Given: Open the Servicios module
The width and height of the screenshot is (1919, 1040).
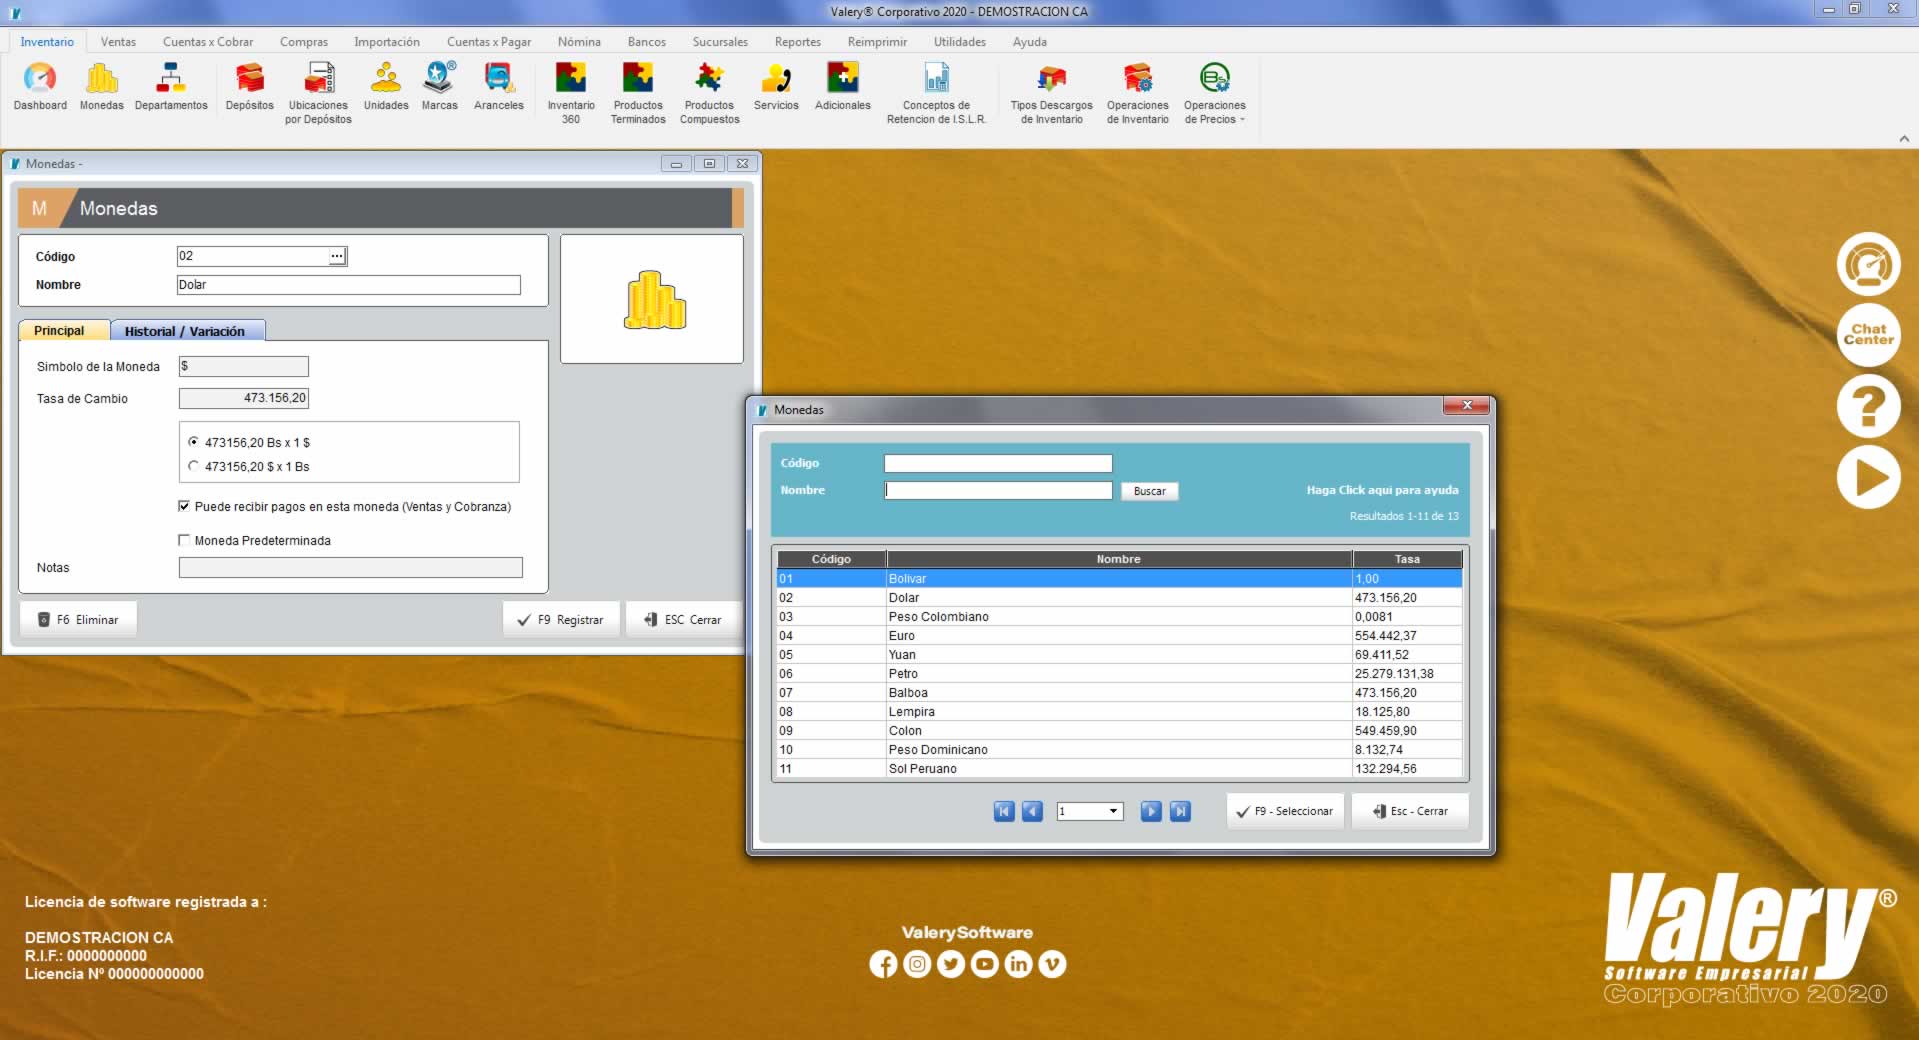Looking at the screenshot, I should coord(776,86).
